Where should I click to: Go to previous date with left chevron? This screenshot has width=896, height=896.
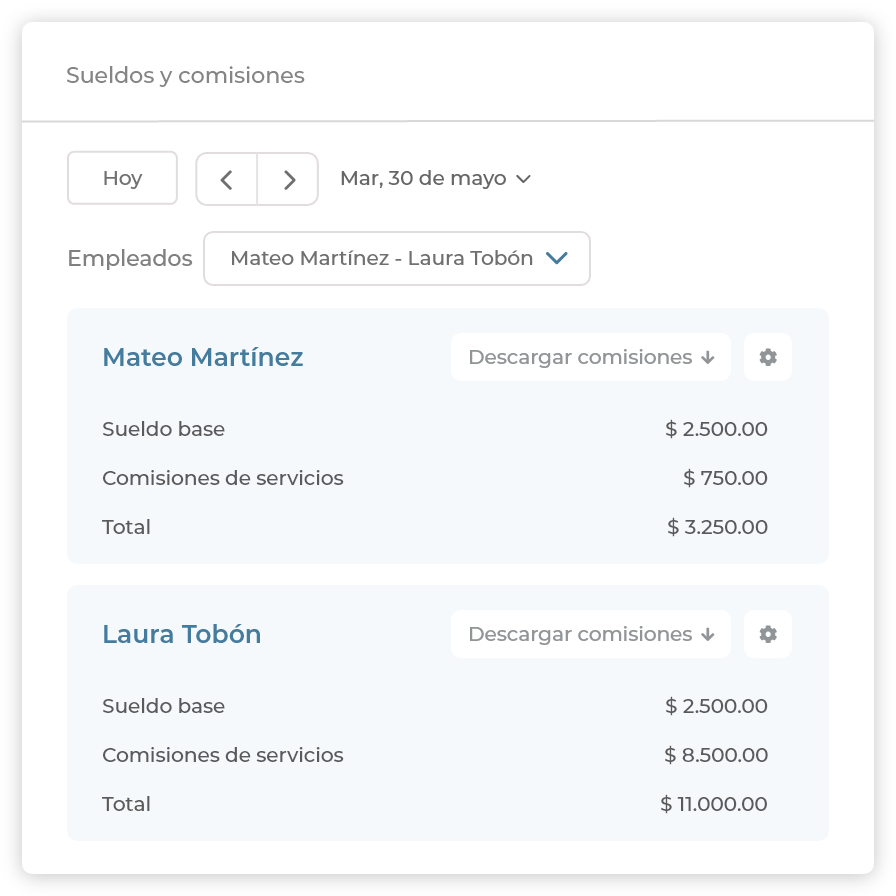tap(227, 179)
